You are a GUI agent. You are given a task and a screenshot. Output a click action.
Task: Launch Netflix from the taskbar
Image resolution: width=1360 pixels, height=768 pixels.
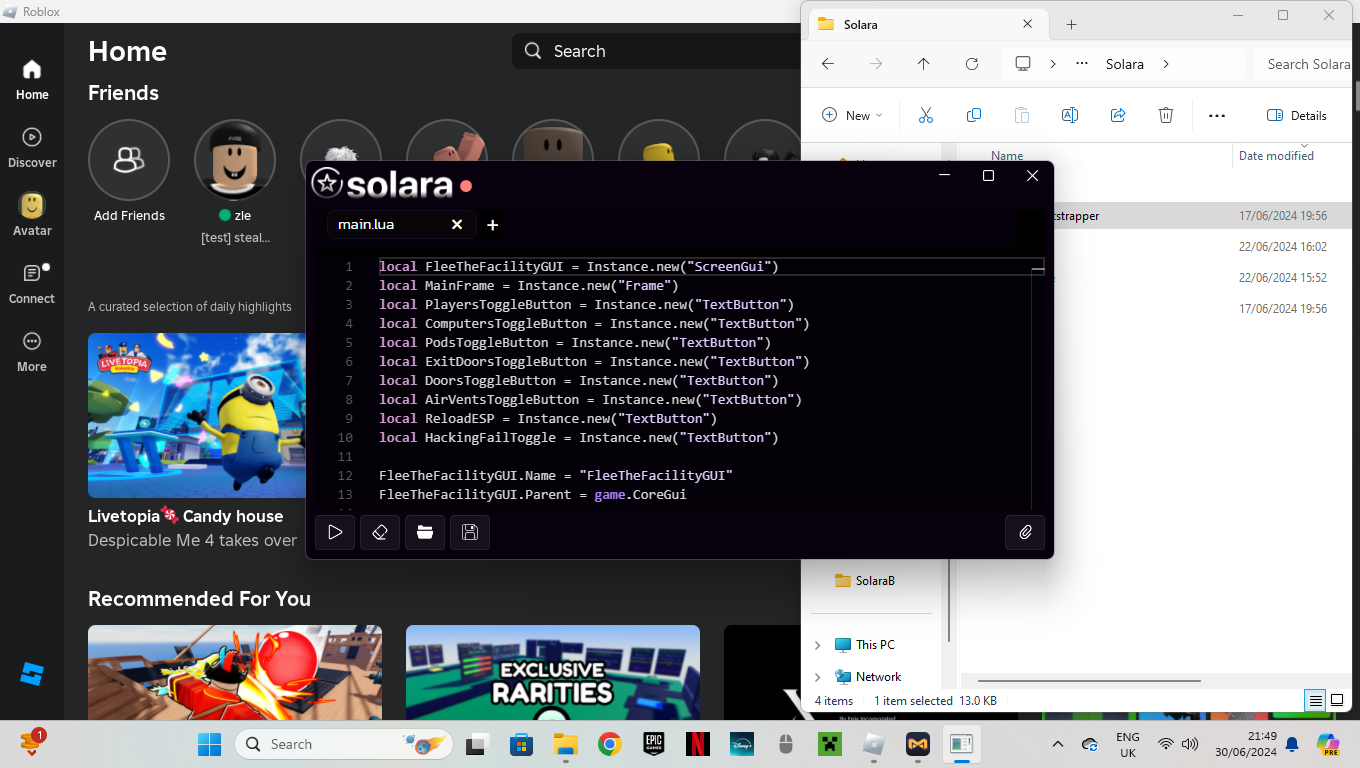click(698, 744)
